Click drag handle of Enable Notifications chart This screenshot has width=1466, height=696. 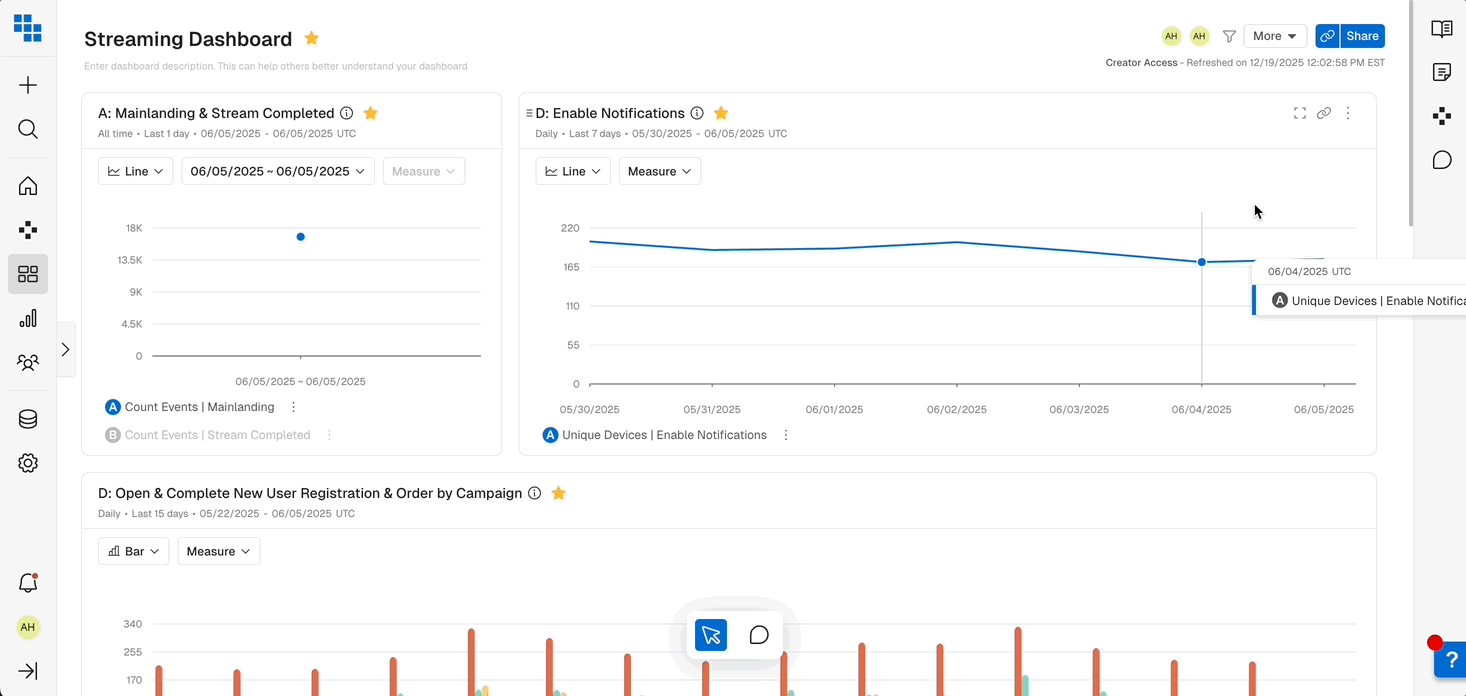pyautogui.click(x=529, y=113)
